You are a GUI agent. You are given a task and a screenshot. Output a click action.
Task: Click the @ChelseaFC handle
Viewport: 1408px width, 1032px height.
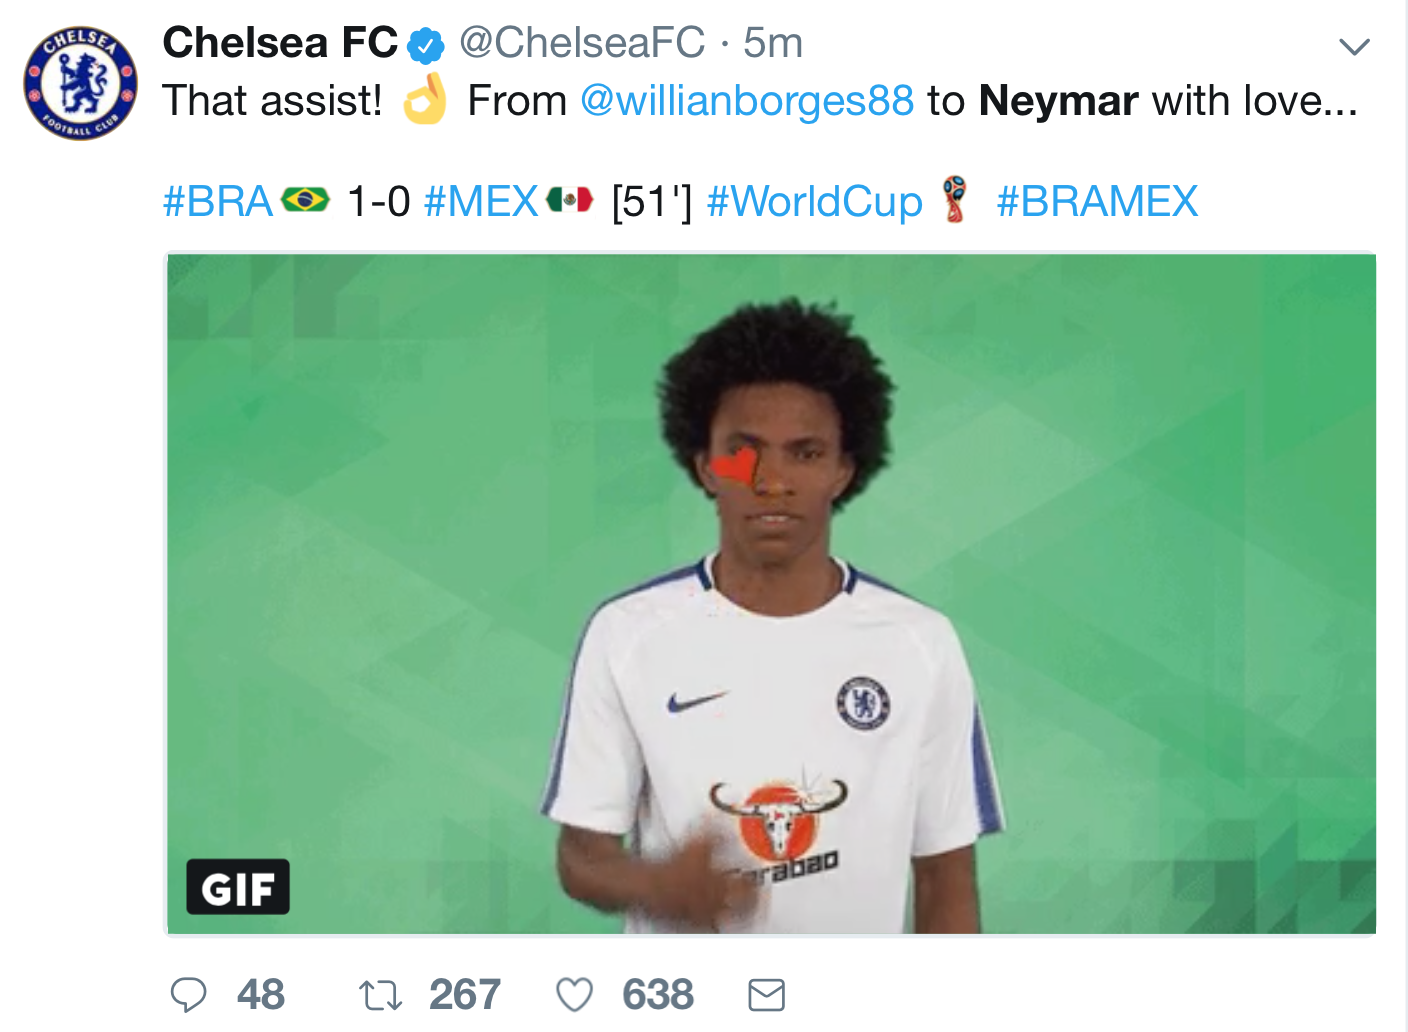pyautogui.click(x=582, y=43)
